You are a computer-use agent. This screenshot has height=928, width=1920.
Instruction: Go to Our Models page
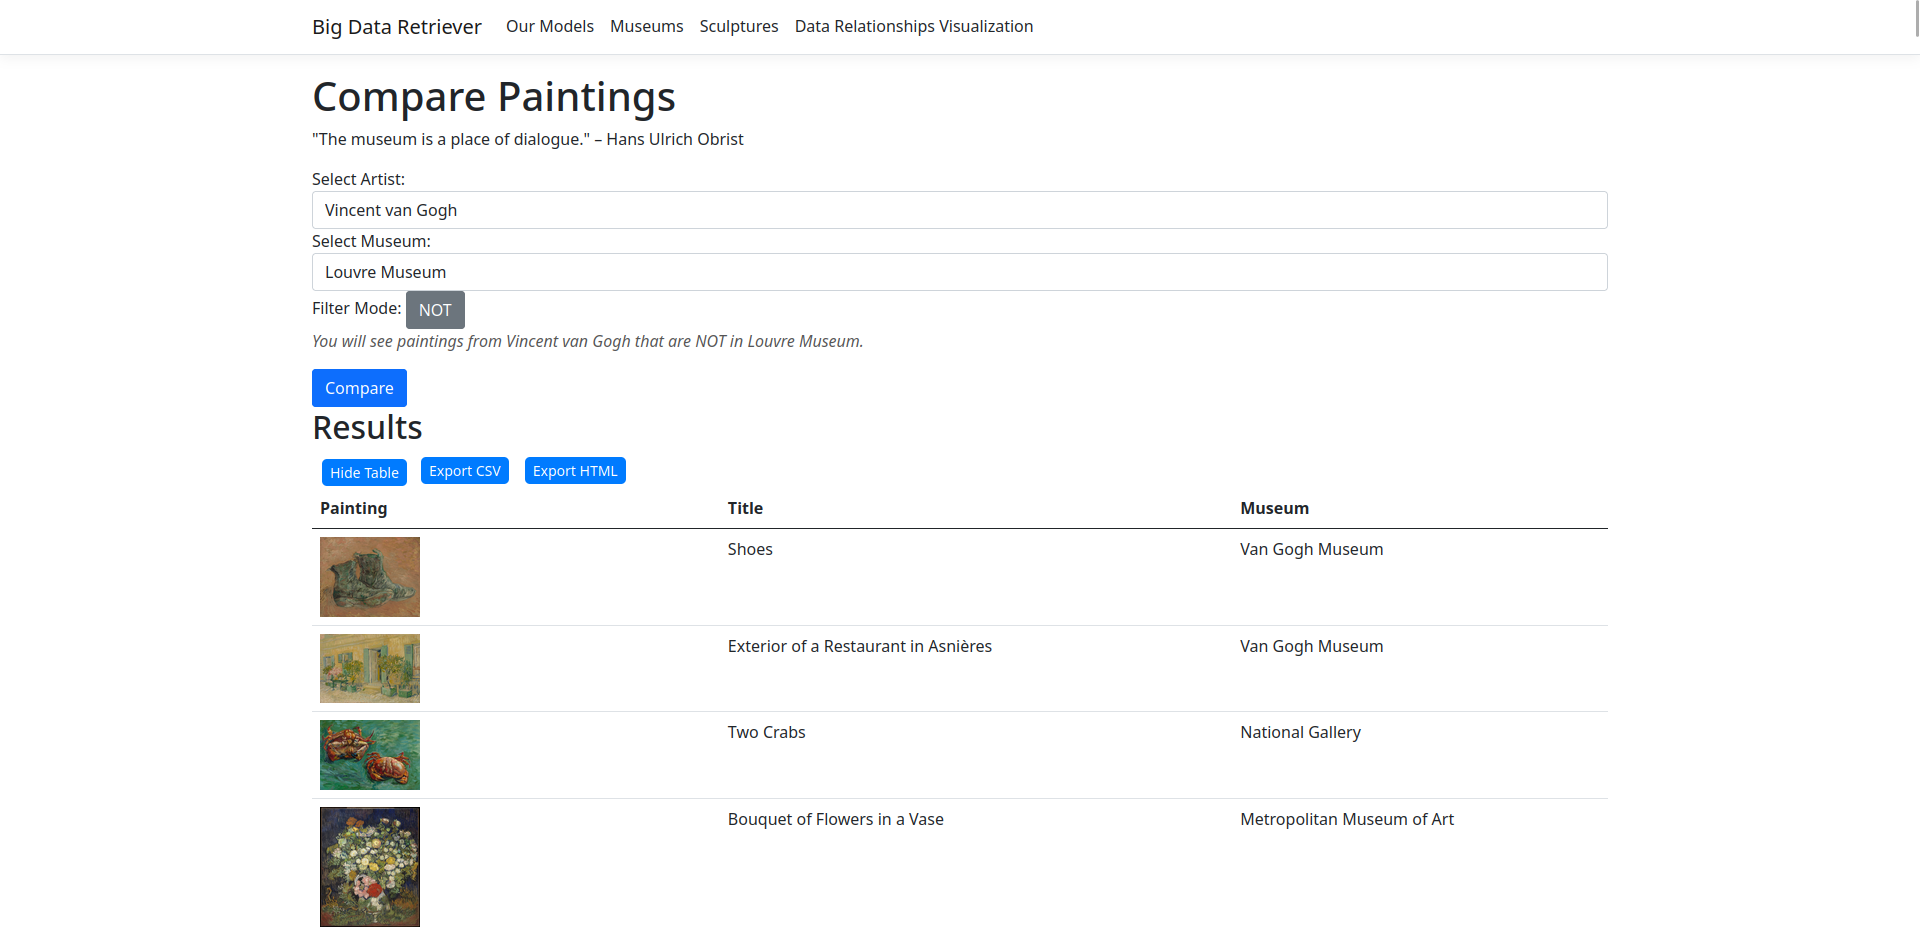pyautogui.click(x=549, y=26)
